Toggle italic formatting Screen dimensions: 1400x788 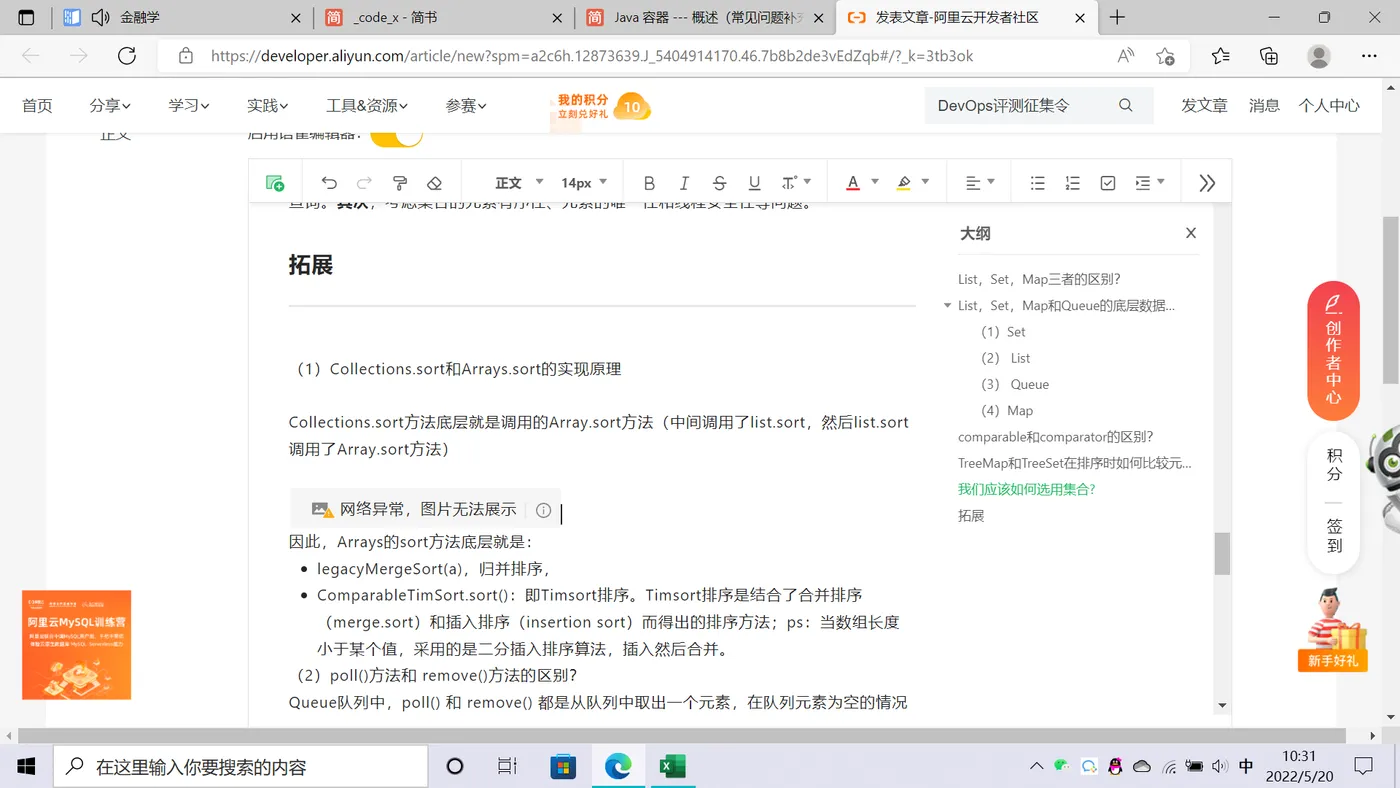coord(684,183)
